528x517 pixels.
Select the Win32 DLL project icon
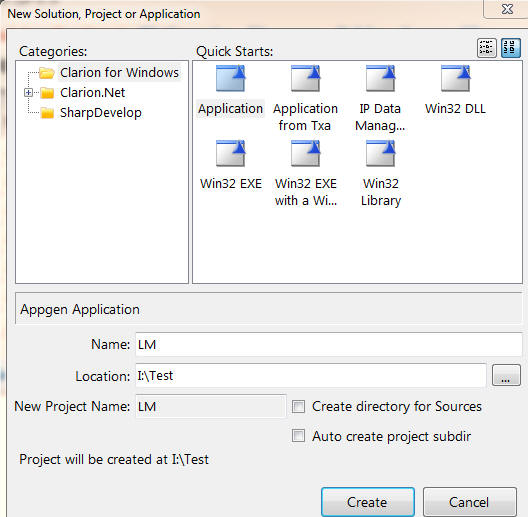(x=456, y=78)
